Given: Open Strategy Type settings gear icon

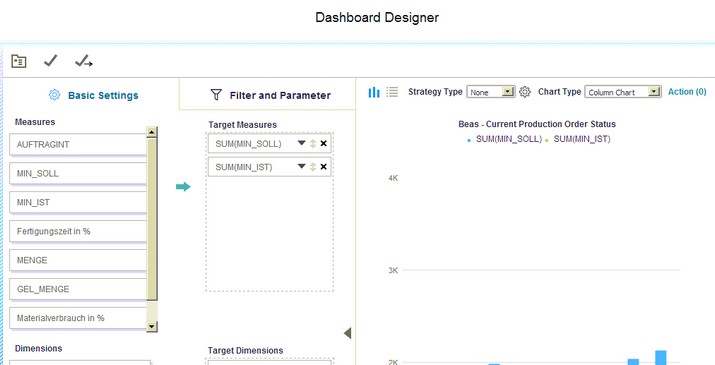Looking at the screenshot, I should click(525, 92).
